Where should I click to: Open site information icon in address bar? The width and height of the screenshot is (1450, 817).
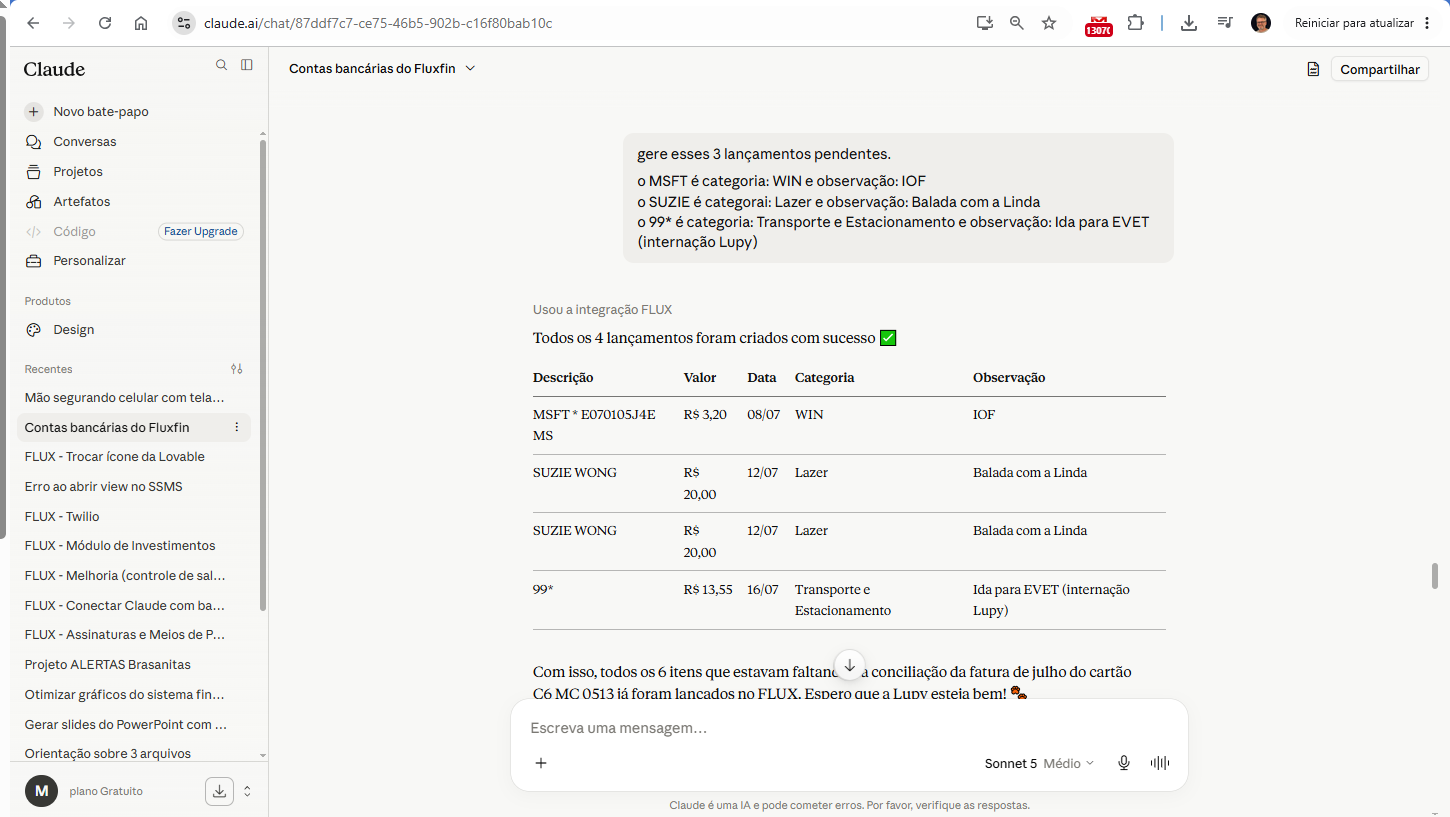pos(183,23)
